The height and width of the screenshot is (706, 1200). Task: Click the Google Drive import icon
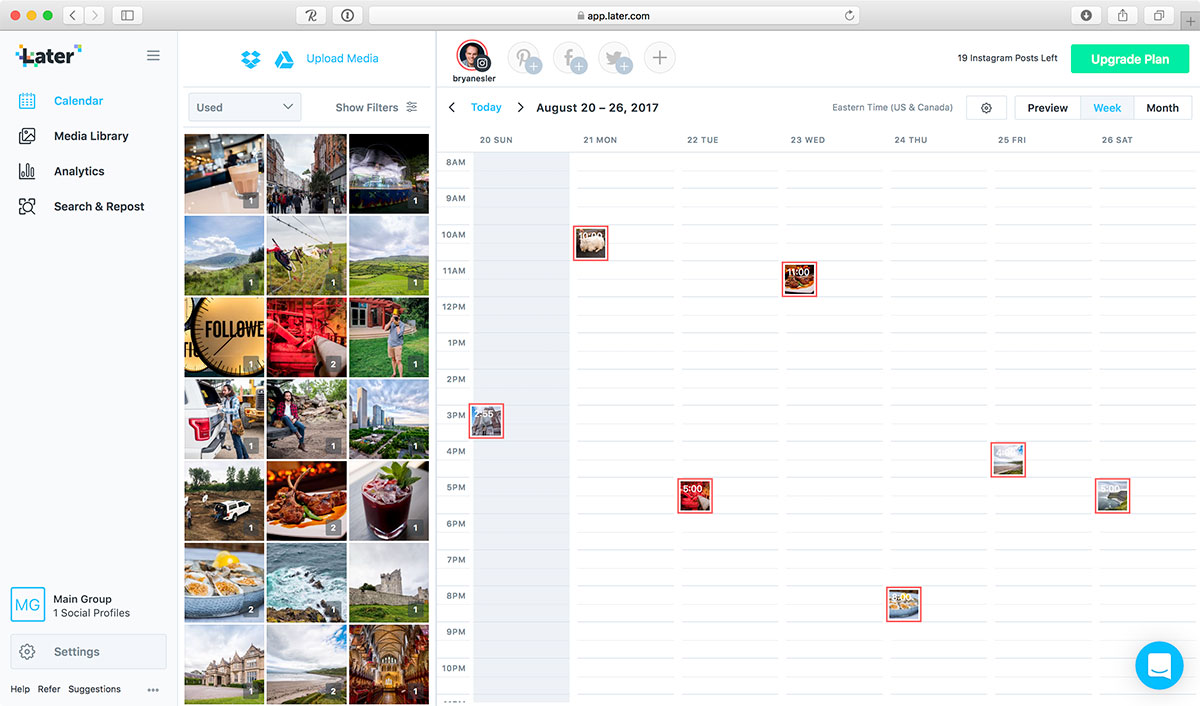pyautogui.click(x=283, y=59)
